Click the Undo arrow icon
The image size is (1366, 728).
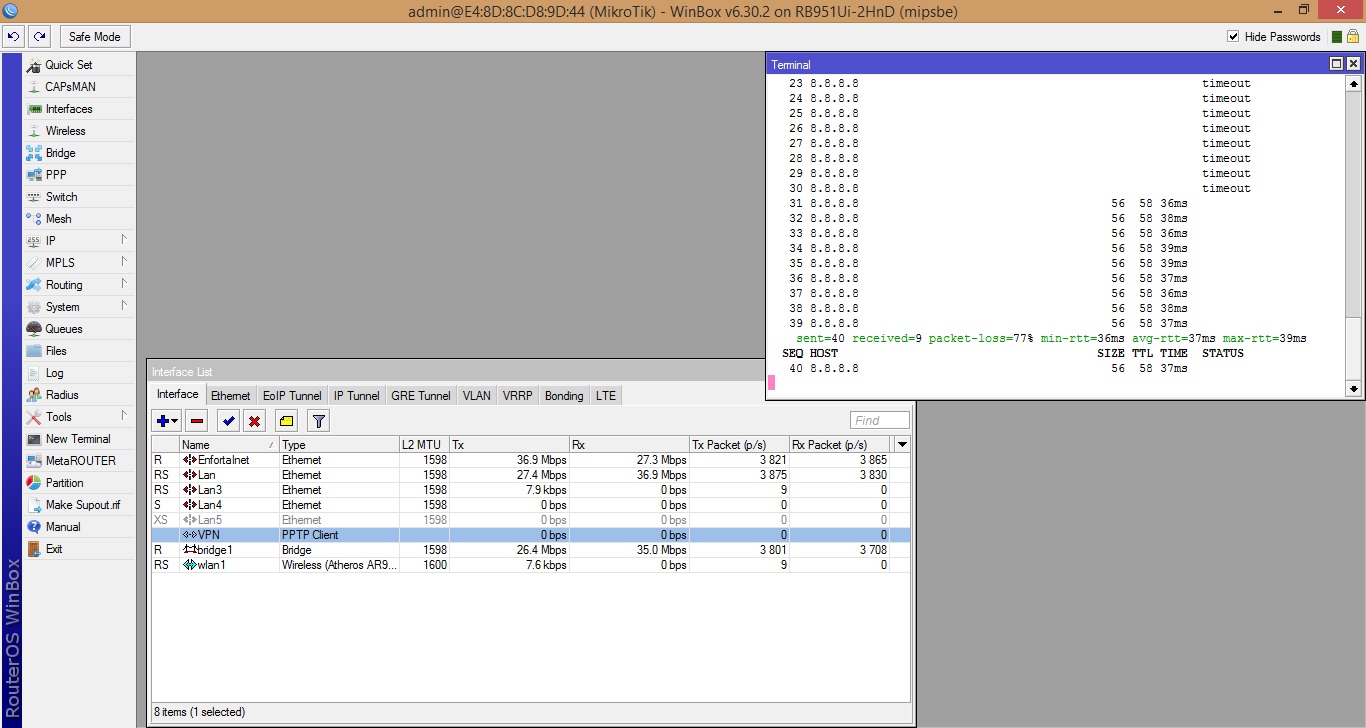click(13, 37)
